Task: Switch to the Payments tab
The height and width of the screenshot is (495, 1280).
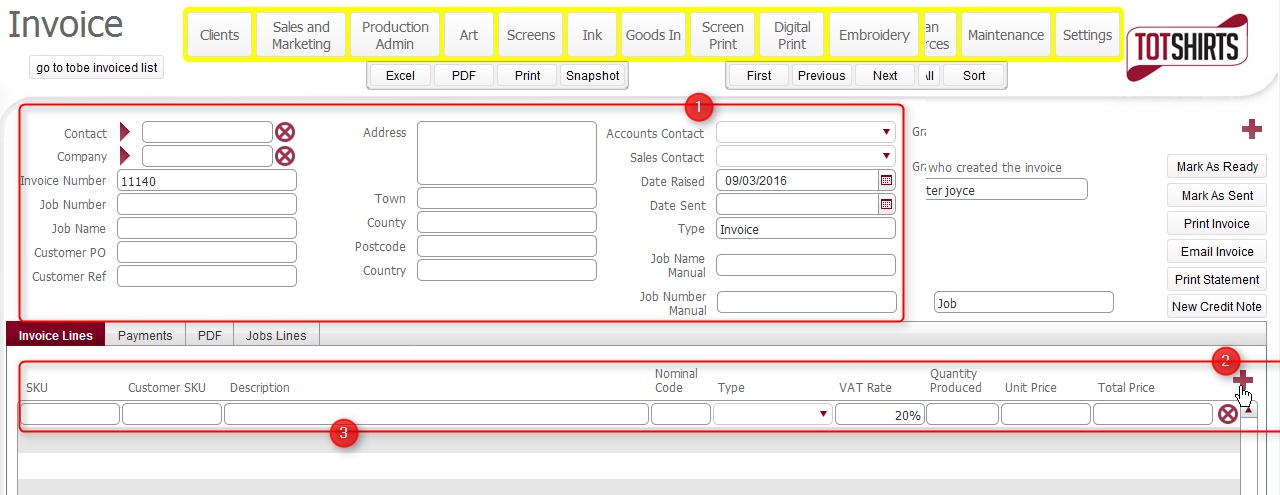Action: 145,336
